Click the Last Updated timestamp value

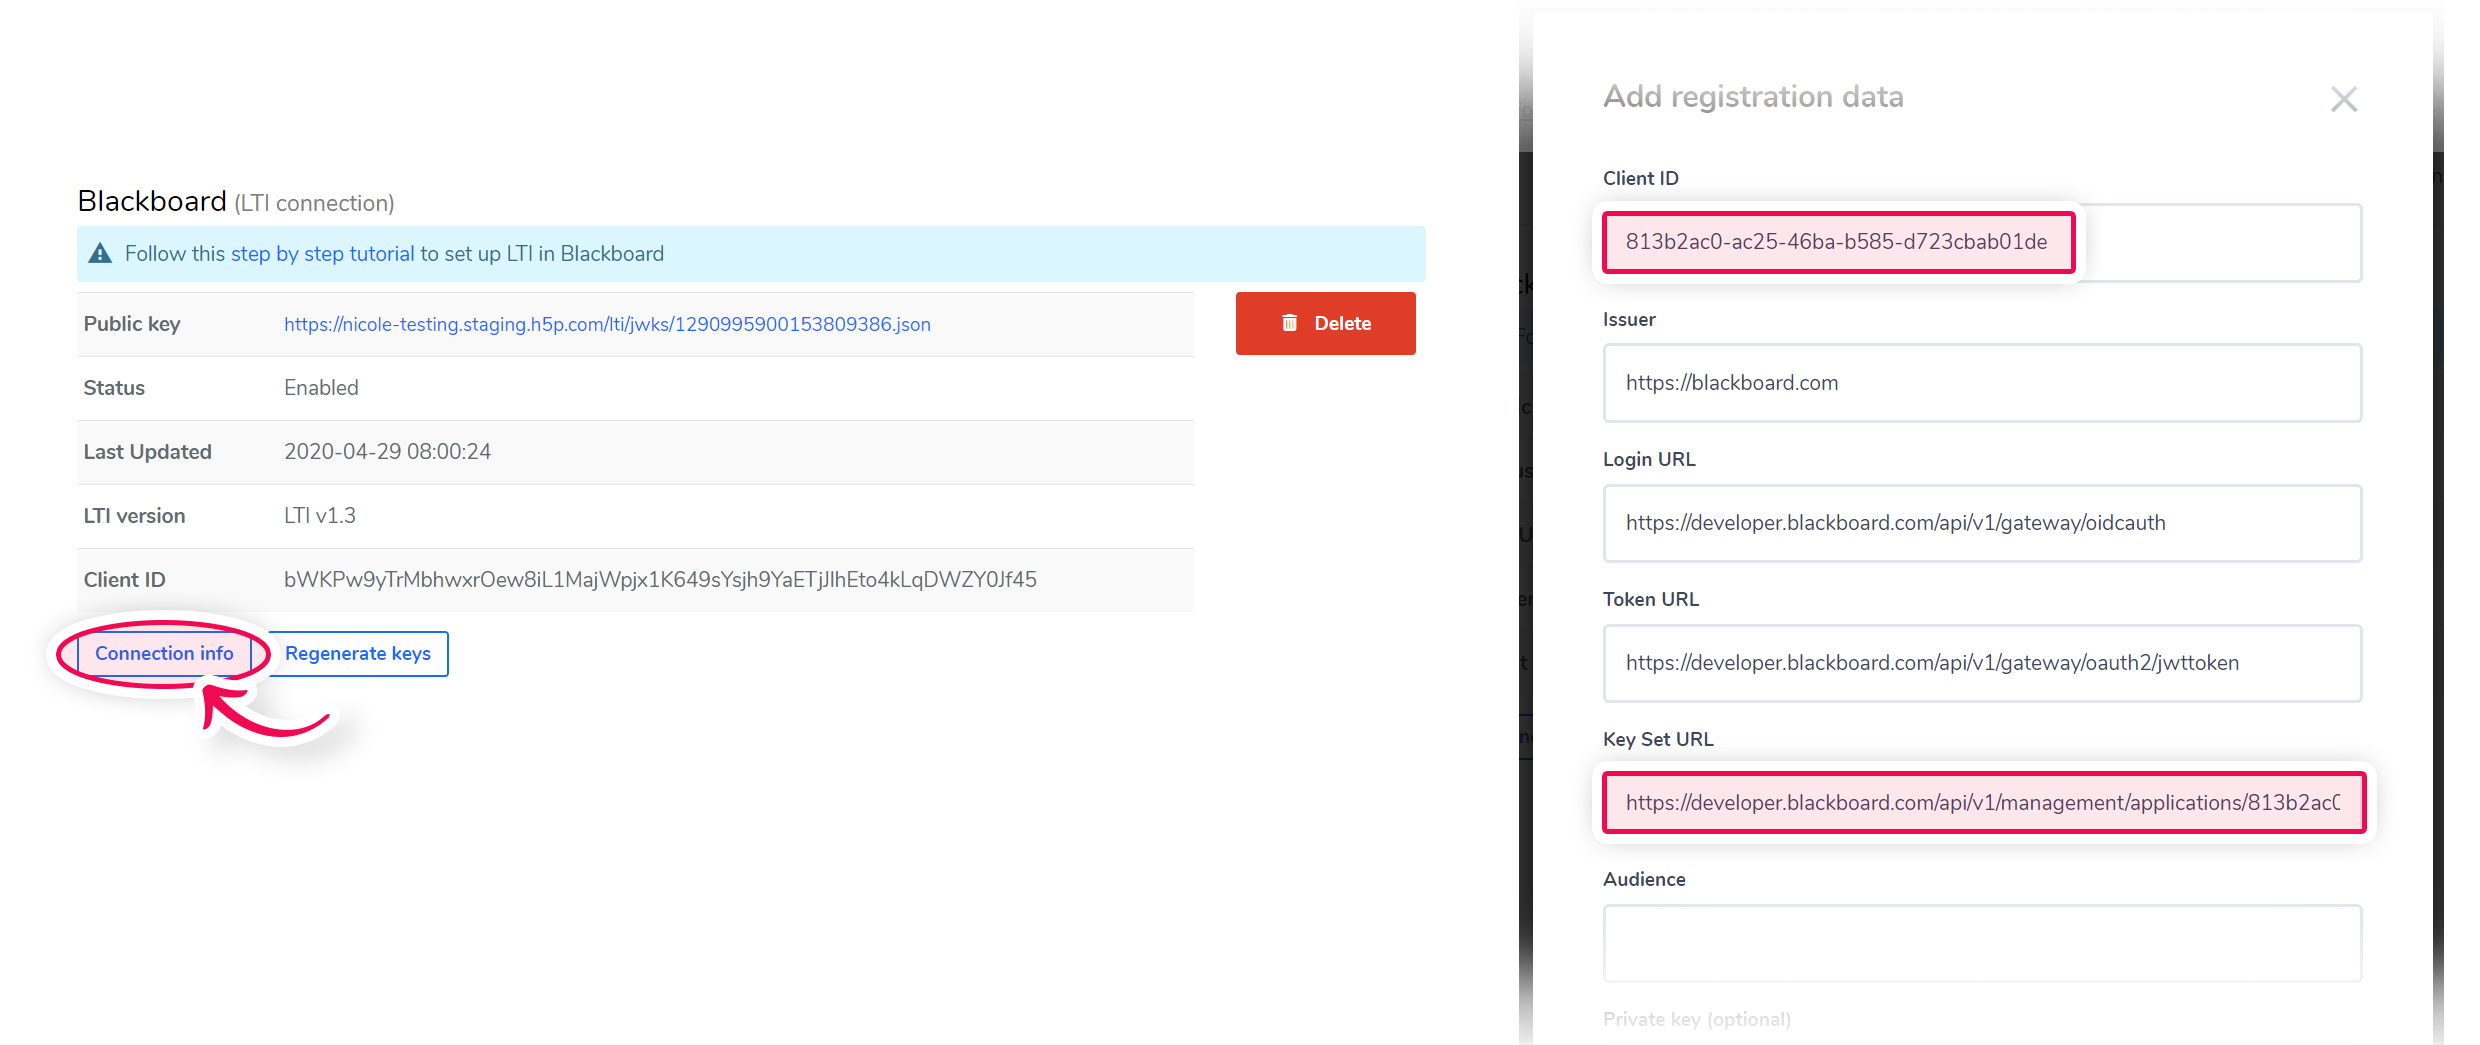pyautogui.click(x=387, y=452)
